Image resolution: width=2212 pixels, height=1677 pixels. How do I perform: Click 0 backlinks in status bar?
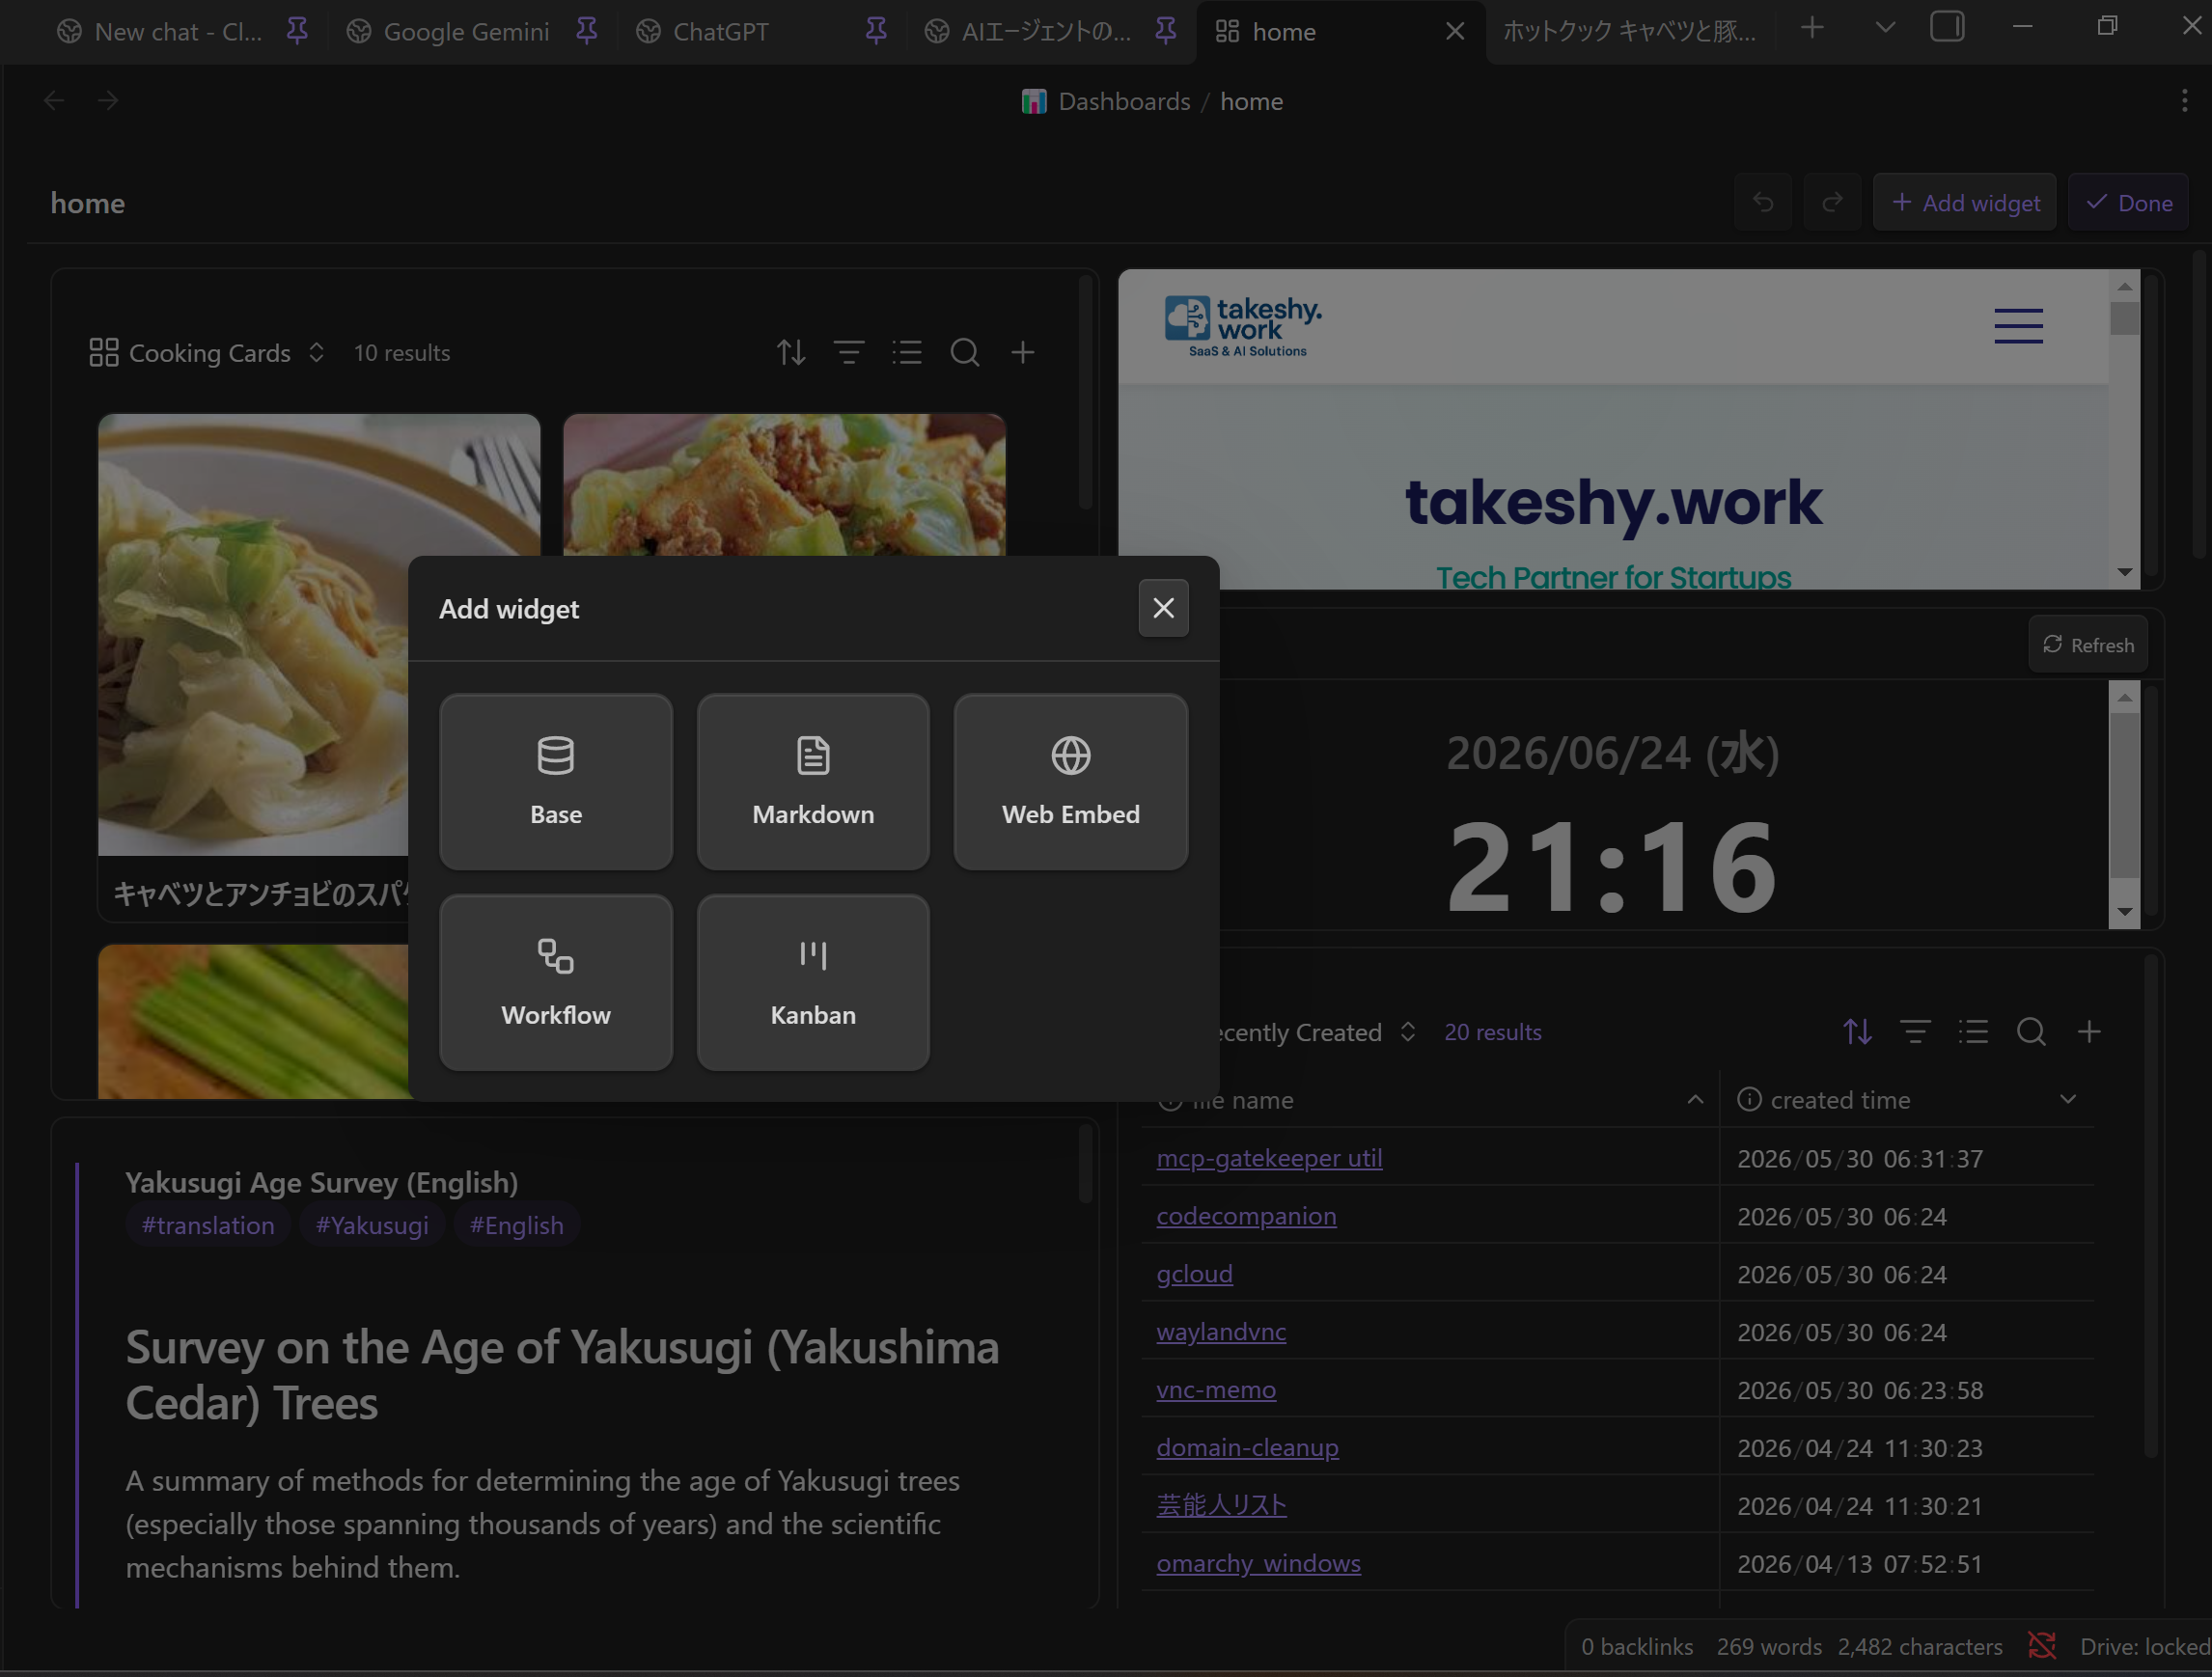pos(1636,1646)
